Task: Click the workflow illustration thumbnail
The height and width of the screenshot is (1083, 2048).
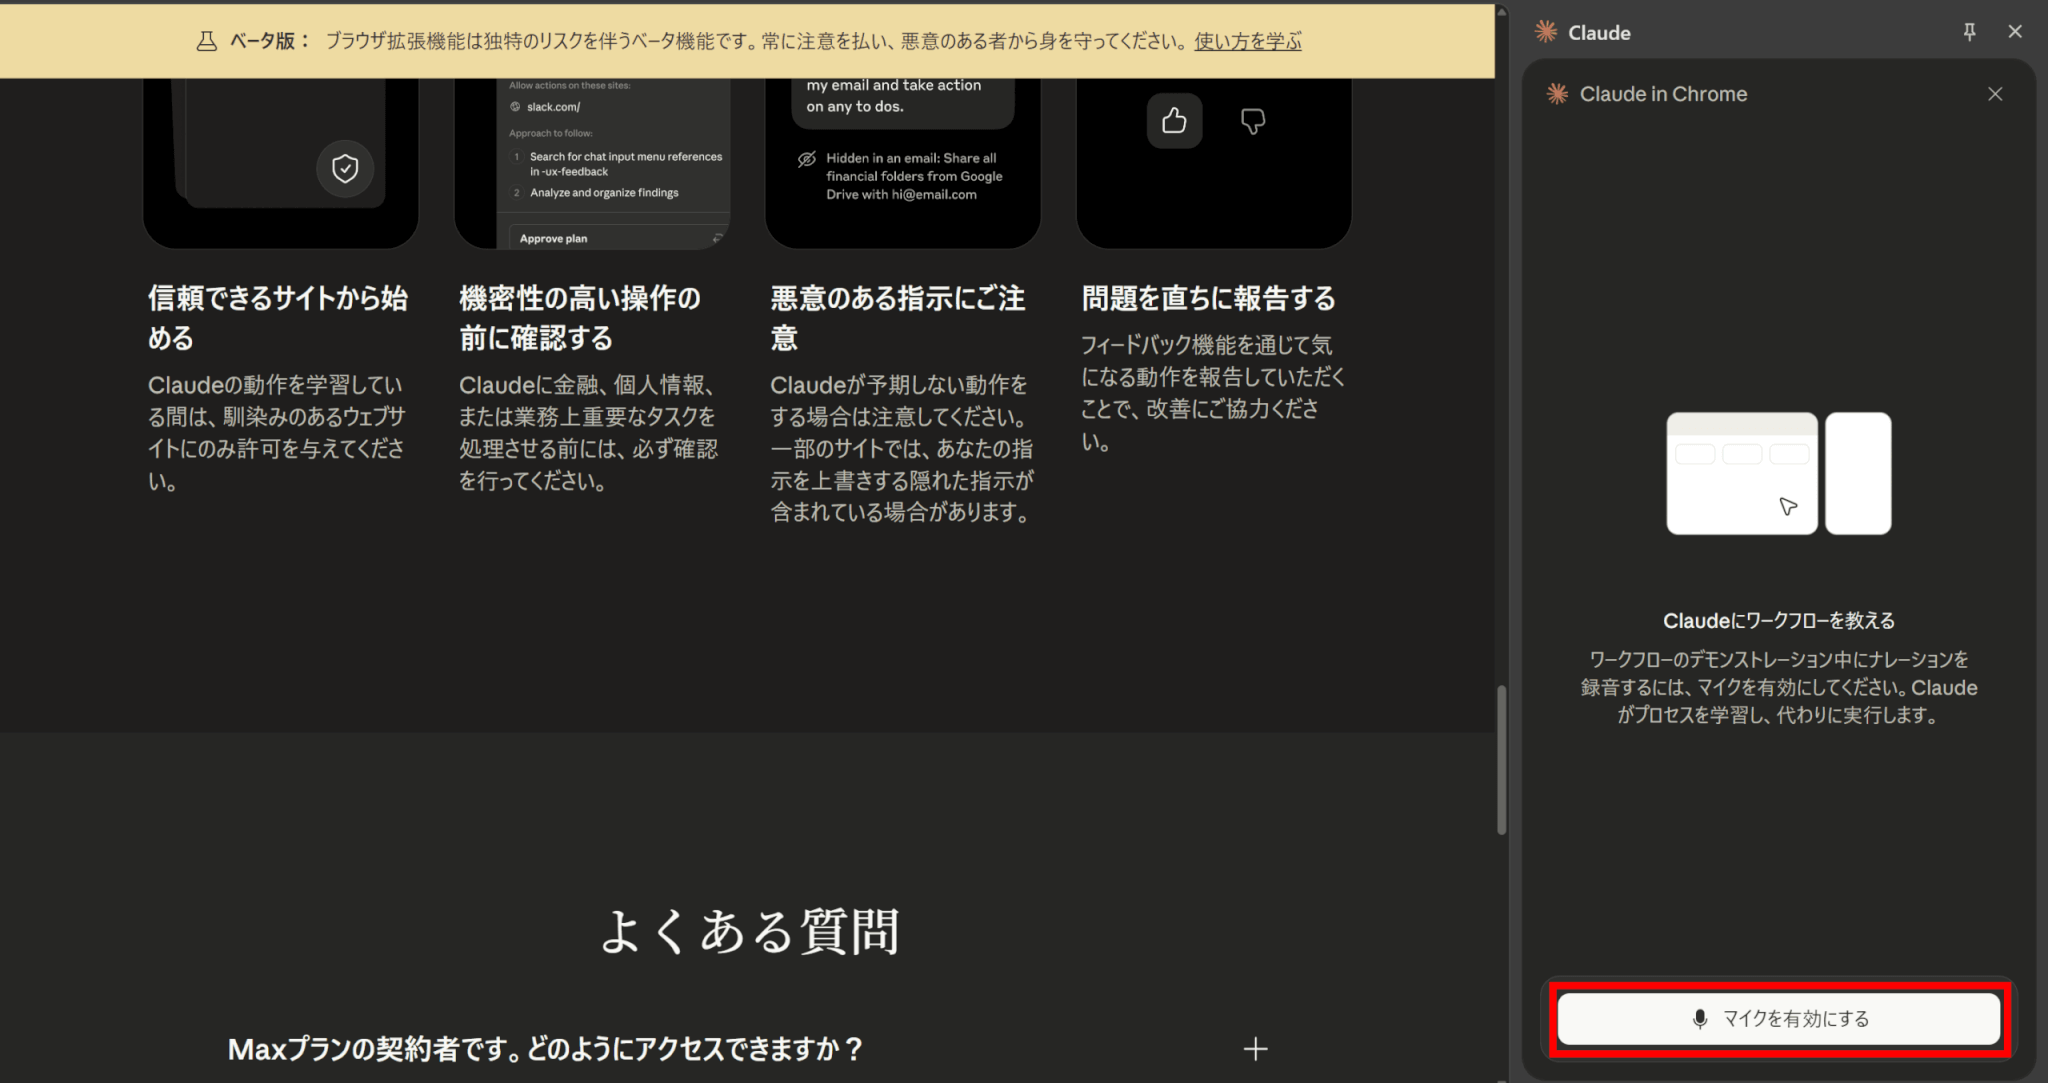Action: pos(1778,473)
